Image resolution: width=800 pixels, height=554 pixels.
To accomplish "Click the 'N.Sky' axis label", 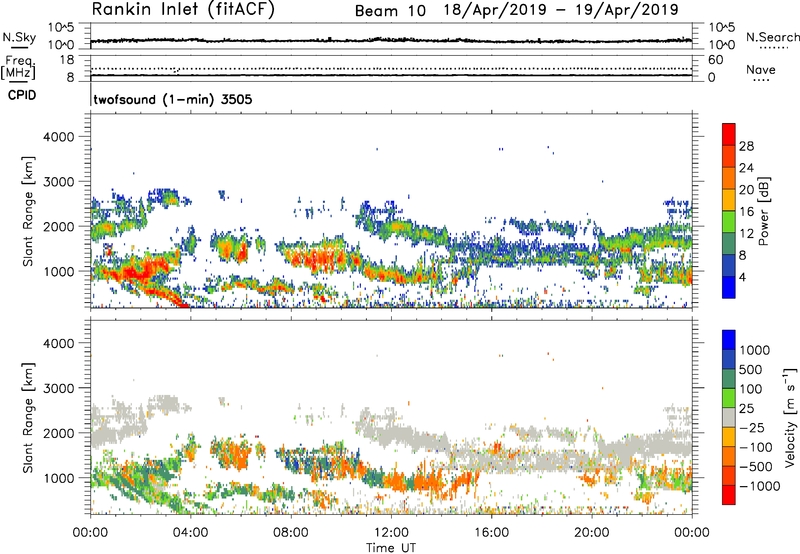I will (19, 38).
